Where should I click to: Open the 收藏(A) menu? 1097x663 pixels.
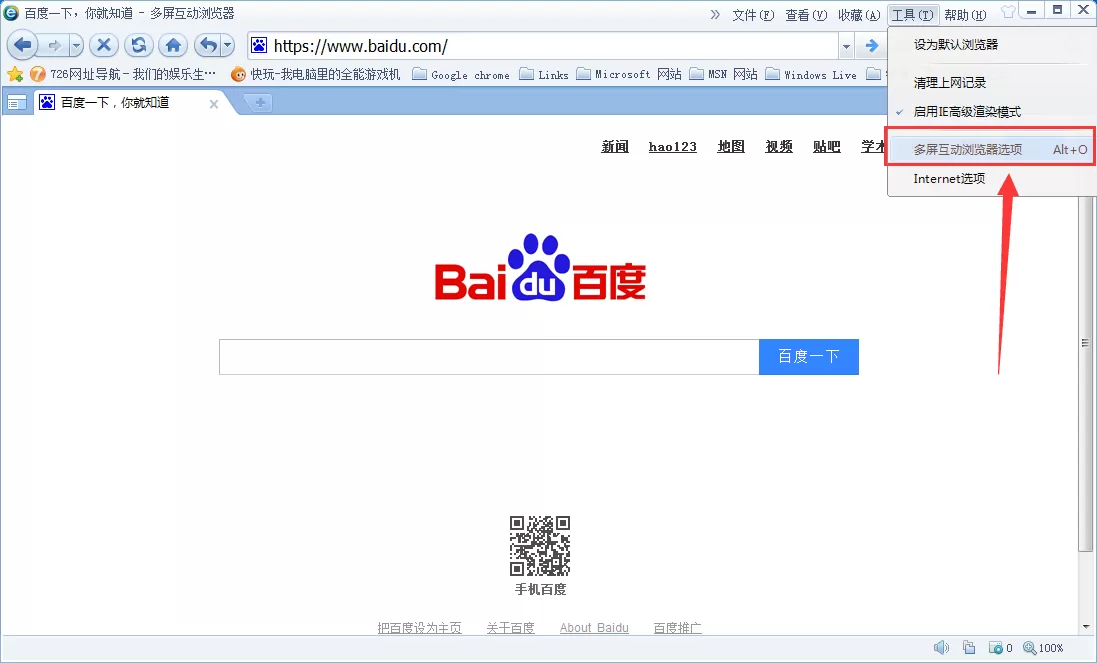tap(859, 15)
